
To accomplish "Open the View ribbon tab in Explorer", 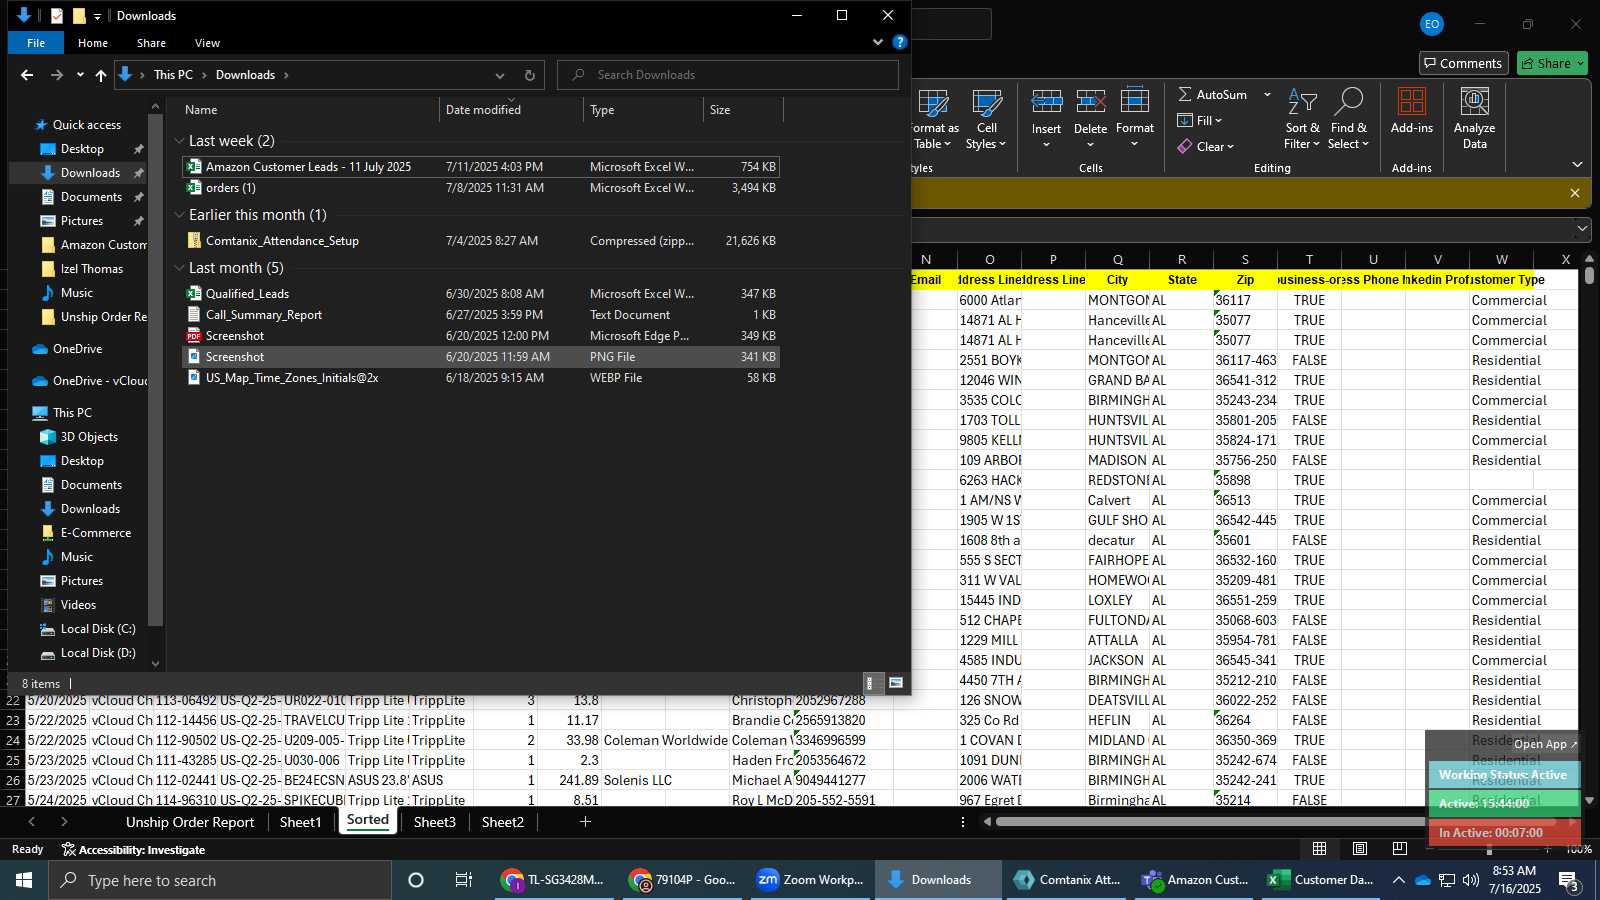I will point(207,43).
